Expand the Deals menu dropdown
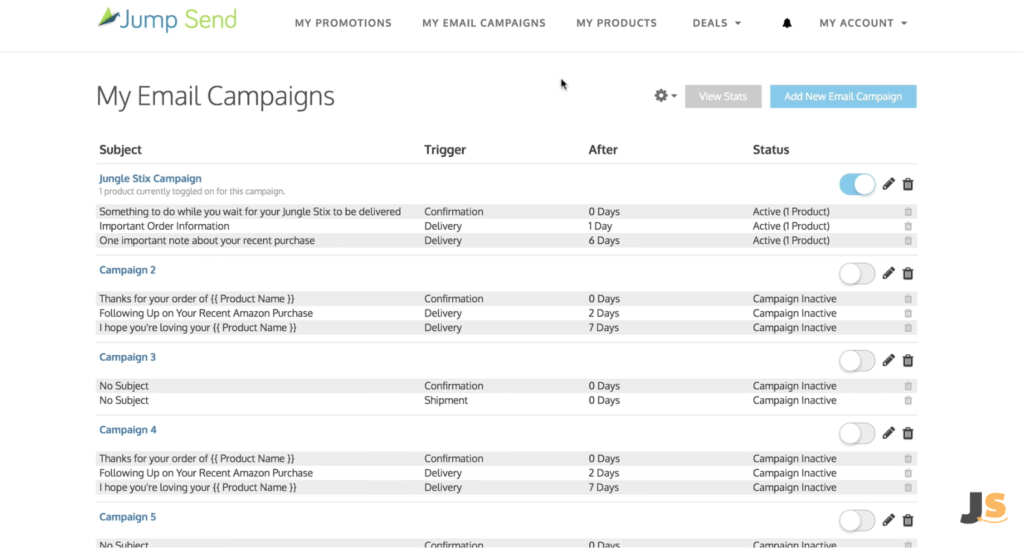 (716, 23)
